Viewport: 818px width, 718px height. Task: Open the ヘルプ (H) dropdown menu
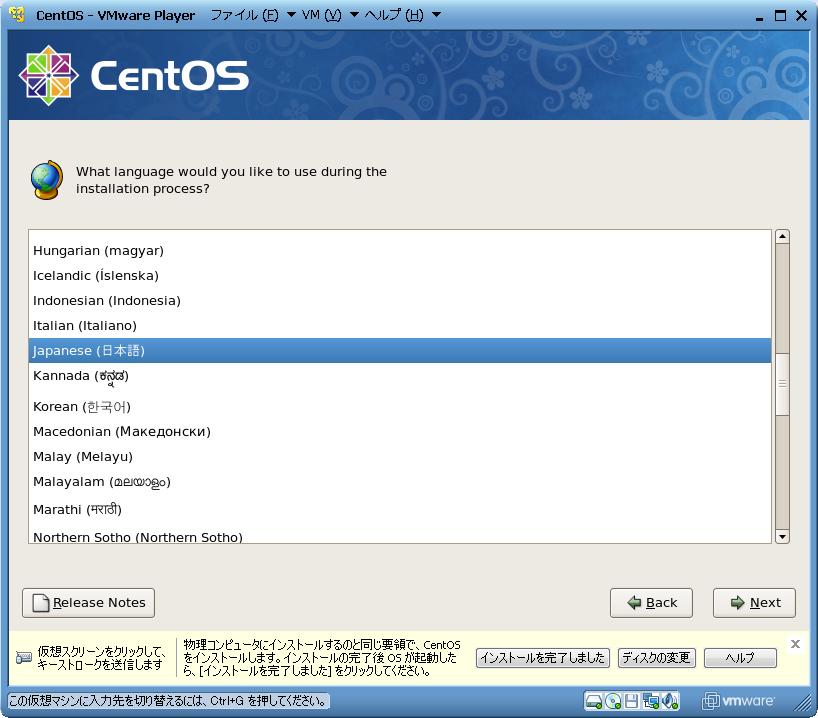[x=402, y=15]
